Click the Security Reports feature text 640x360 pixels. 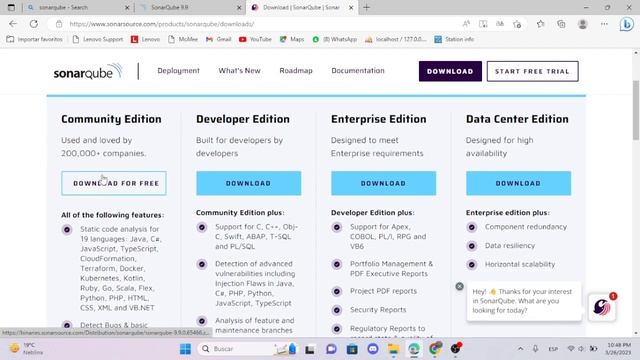[378, 310]
